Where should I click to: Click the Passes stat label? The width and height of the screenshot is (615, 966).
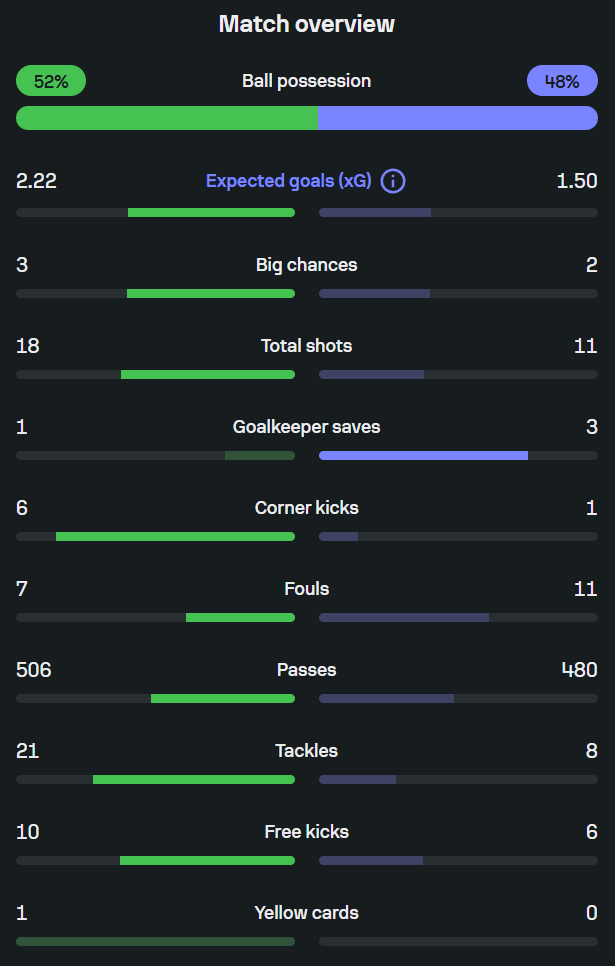pos(306,670)
